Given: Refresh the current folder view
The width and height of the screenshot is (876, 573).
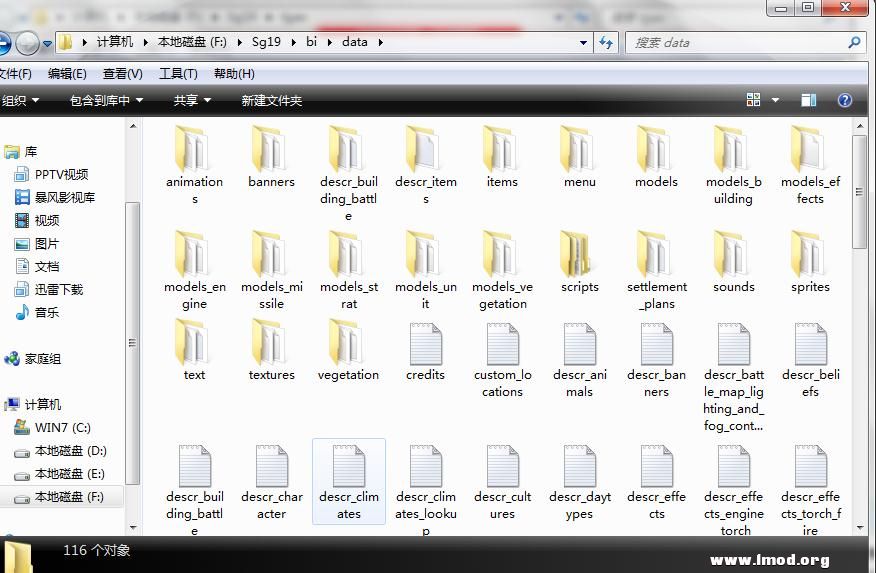Looking at the screenshot, I should pos(606,42).
